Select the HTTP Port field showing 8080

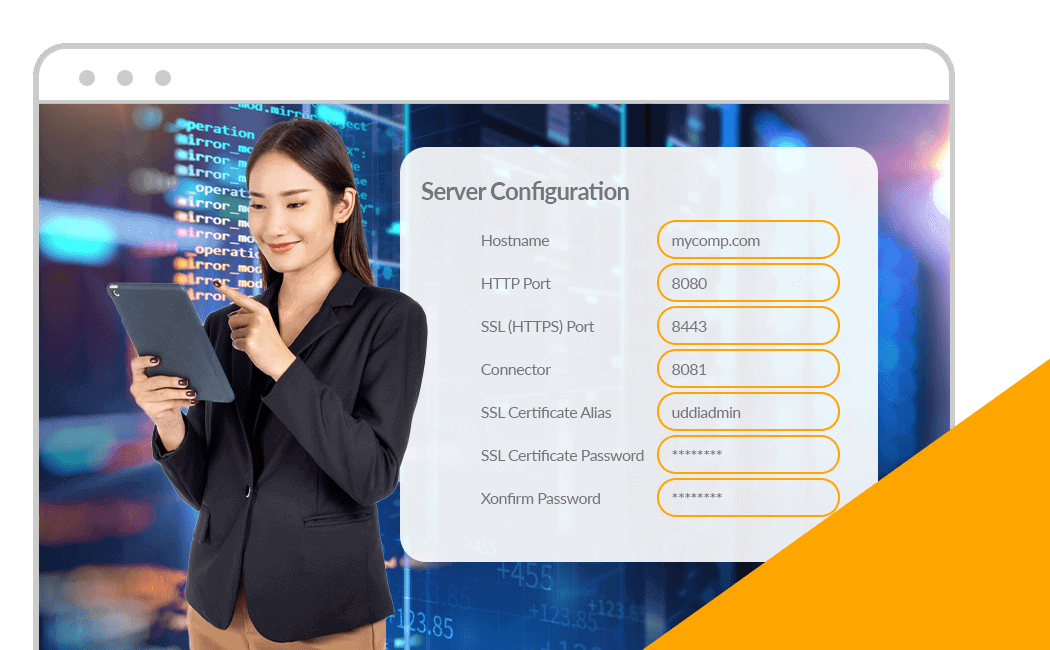[748, 282]
